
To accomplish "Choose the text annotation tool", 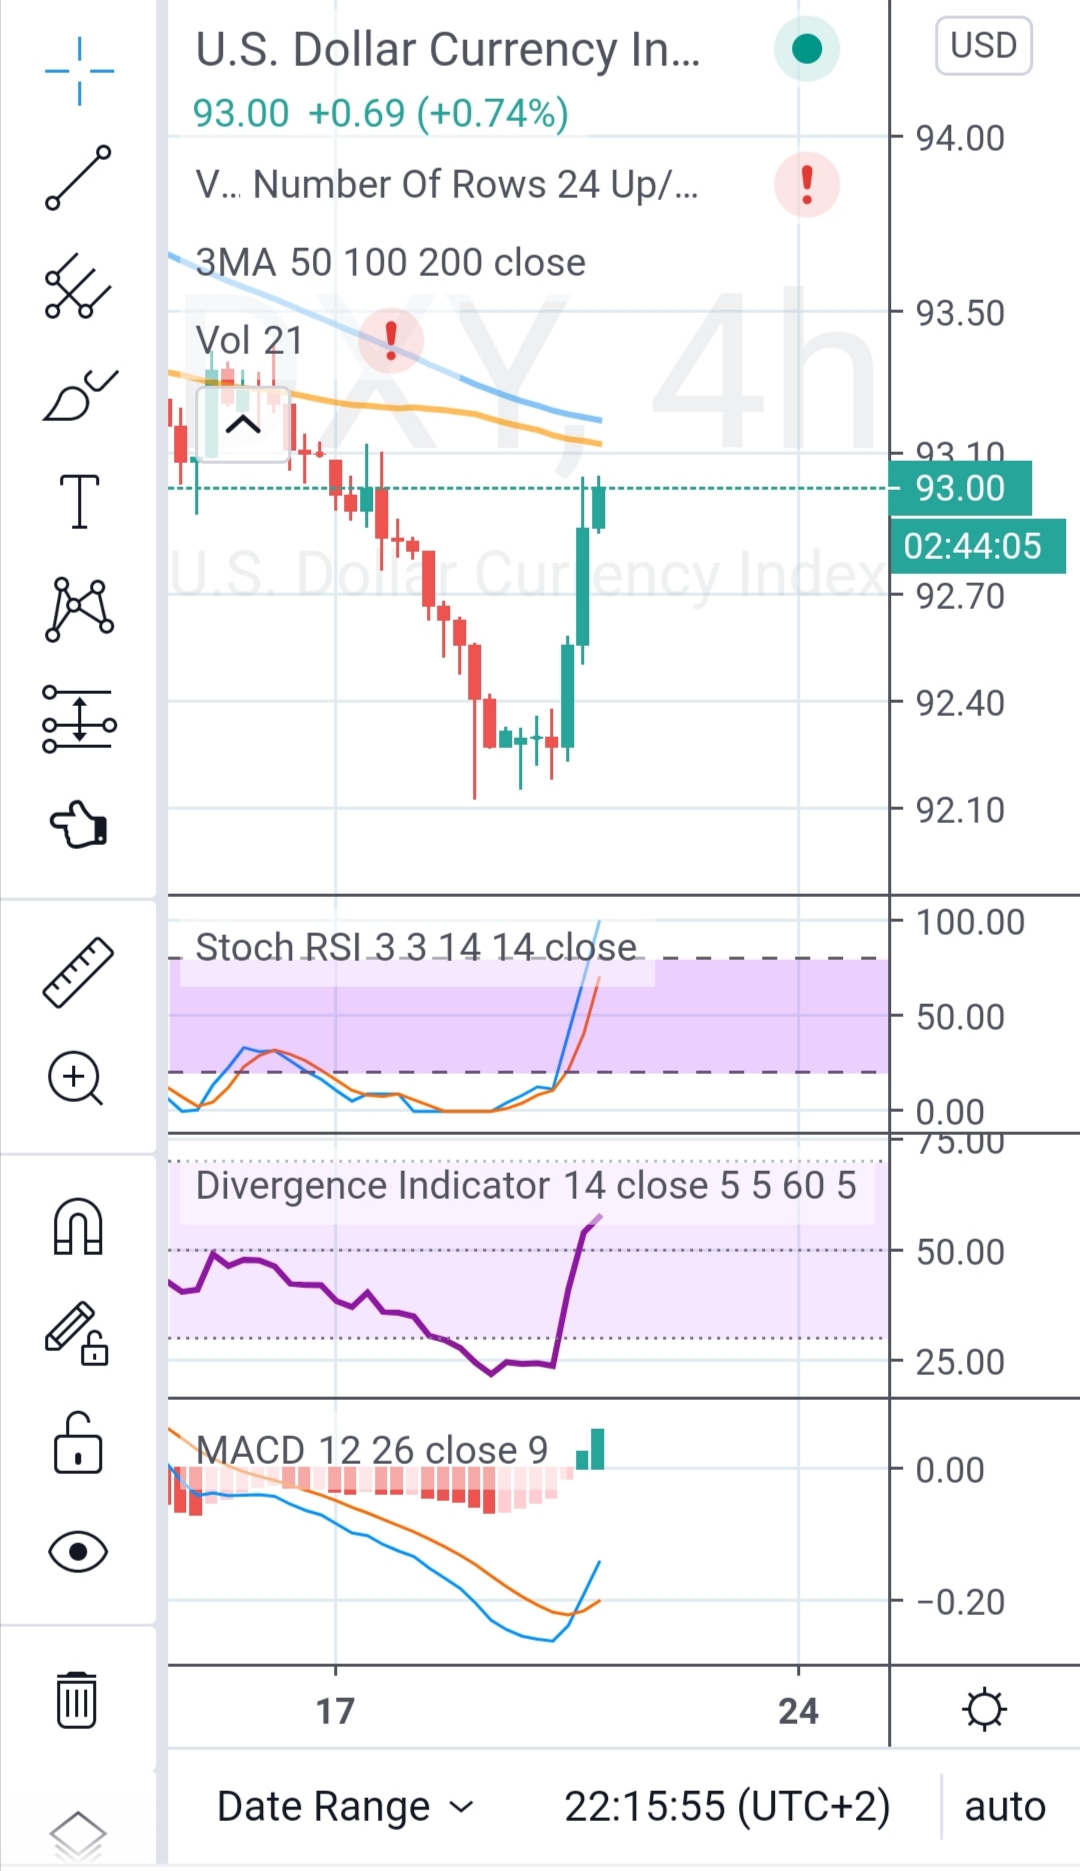I will [x=79, y=501].
